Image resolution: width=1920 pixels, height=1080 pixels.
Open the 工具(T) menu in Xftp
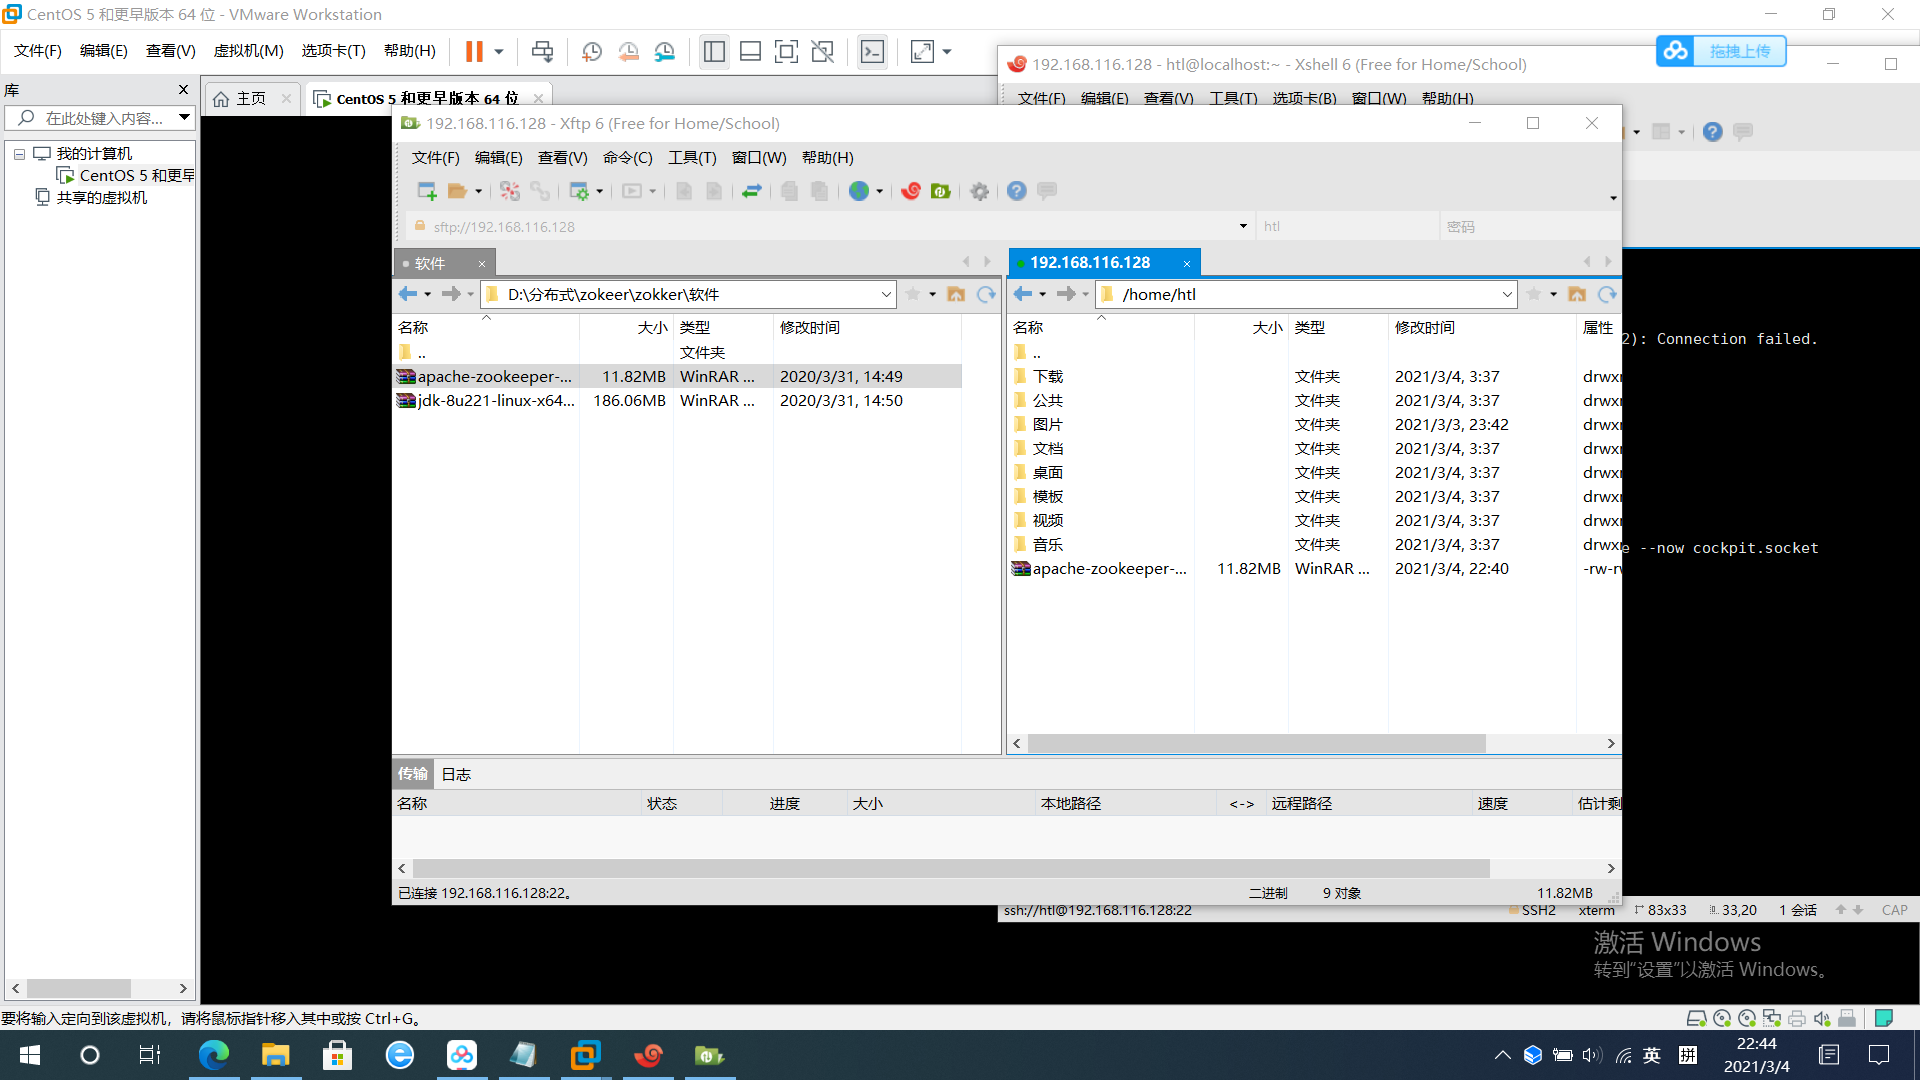pyautogui.click(x=692, y=157)
